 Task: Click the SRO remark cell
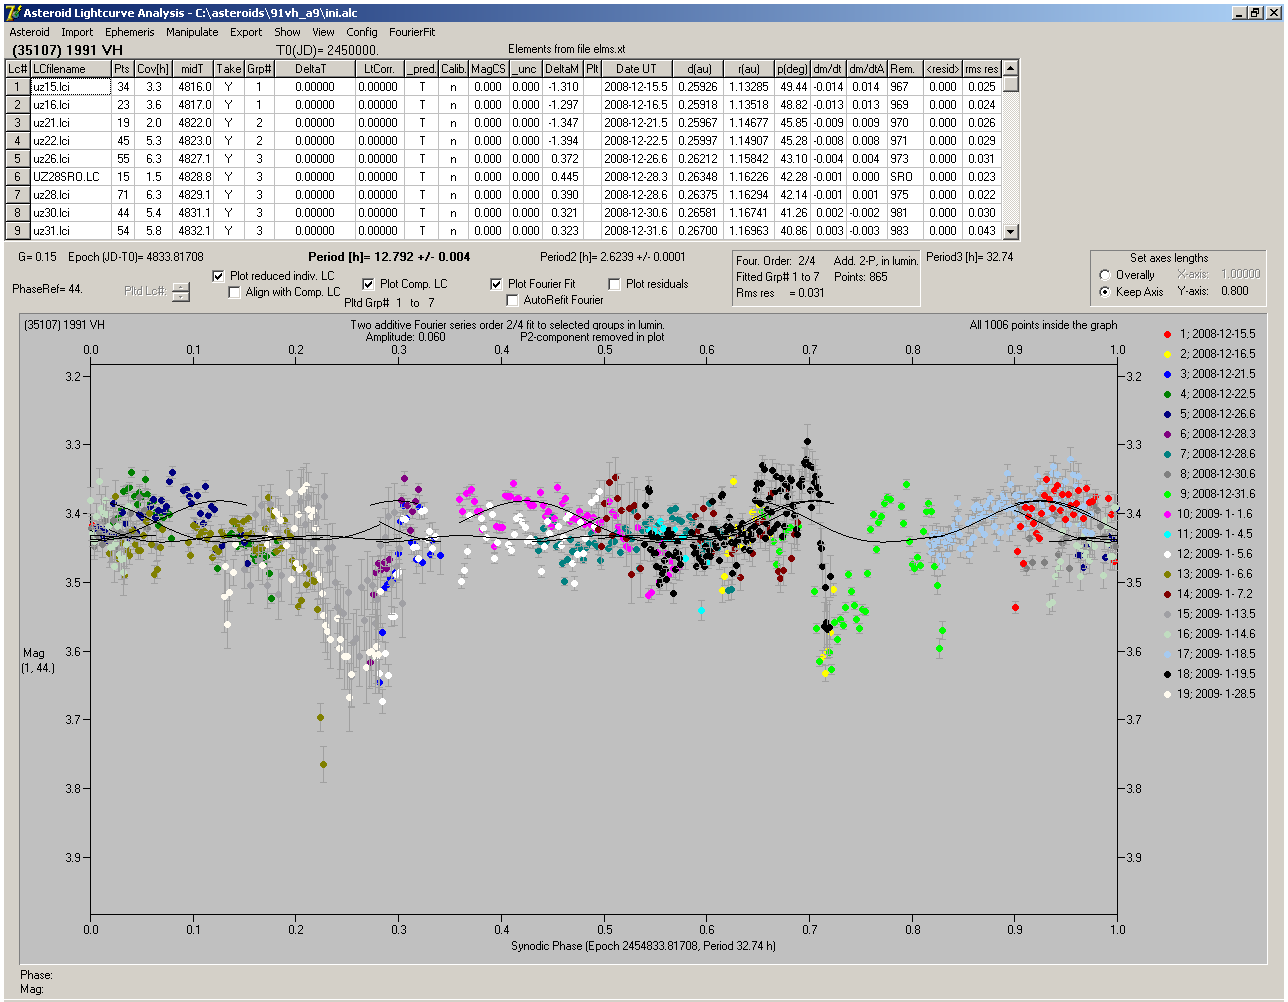pyautogui.click(x=903, y=177)
